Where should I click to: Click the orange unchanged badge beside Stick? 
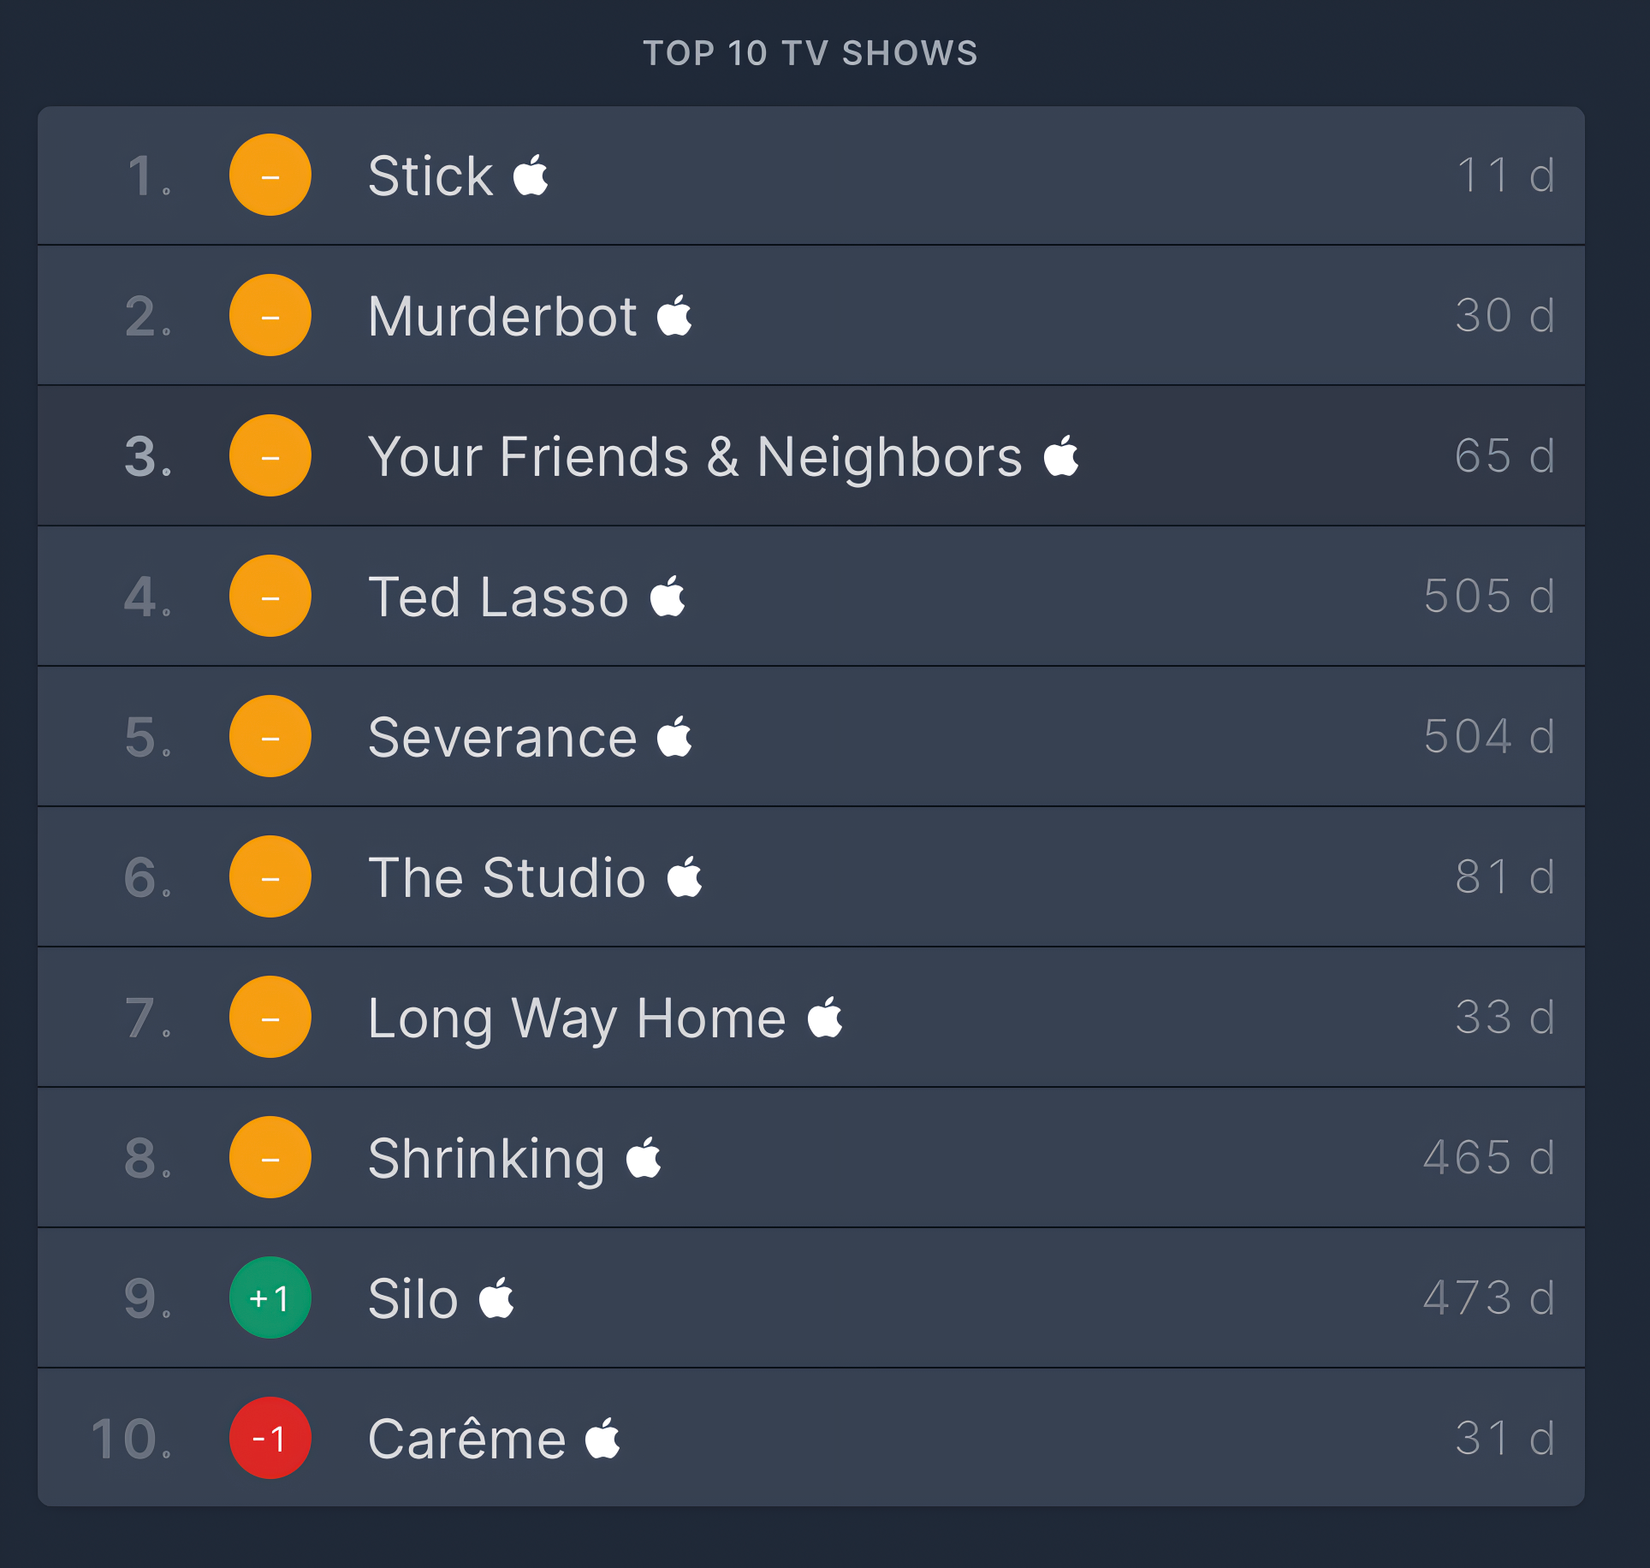[270, 175]
